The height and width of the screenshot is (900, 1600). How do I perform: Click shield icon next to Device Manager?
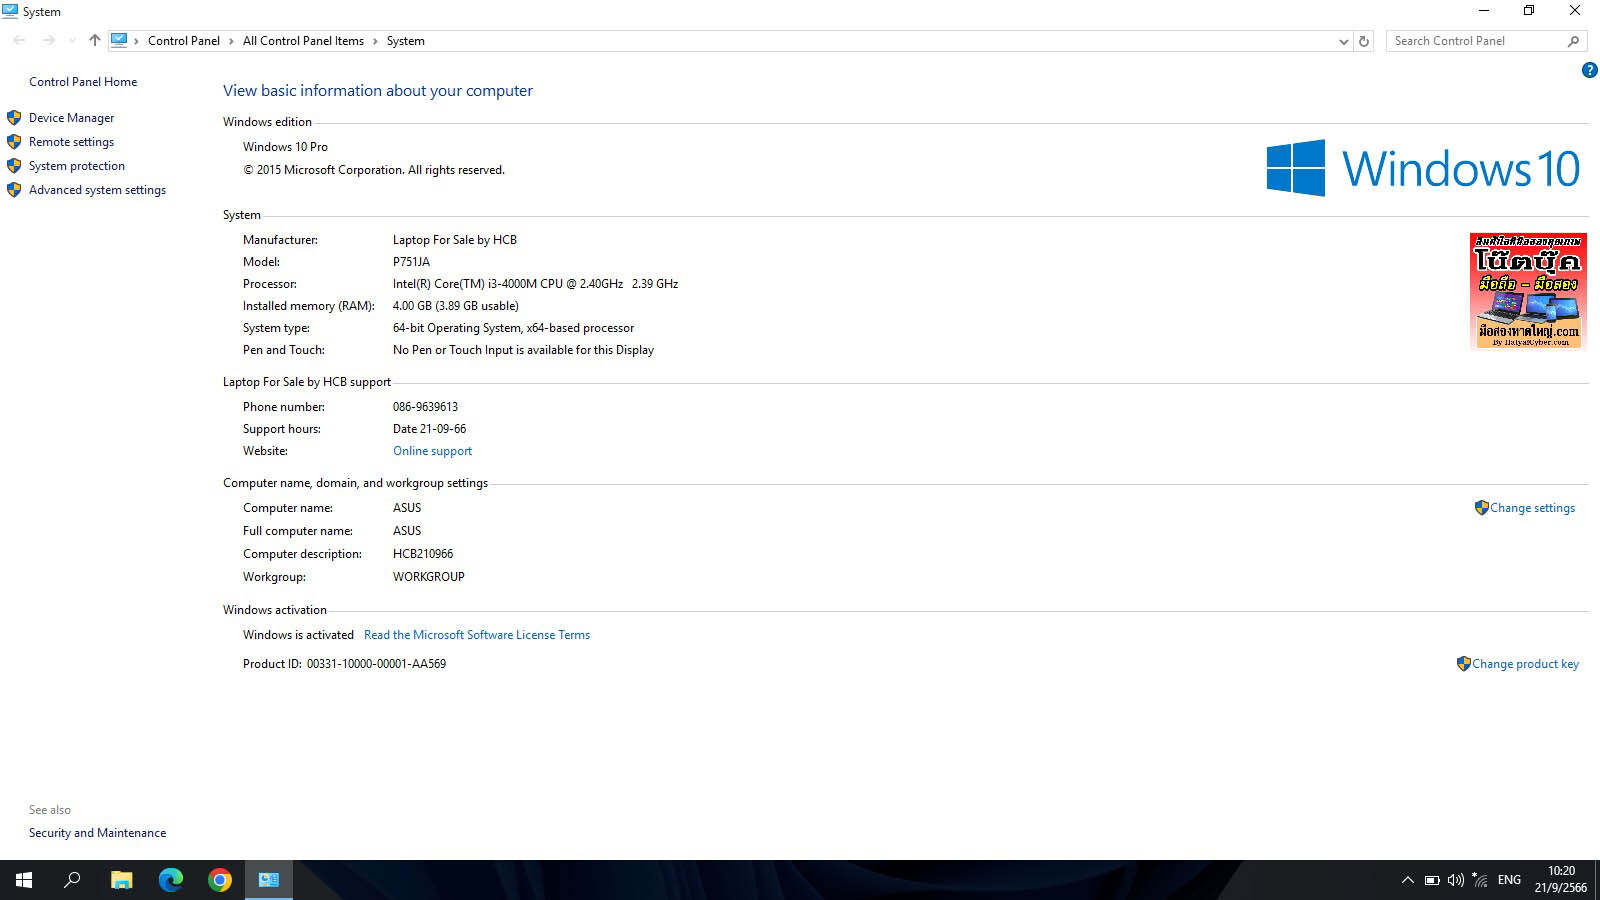14,118
